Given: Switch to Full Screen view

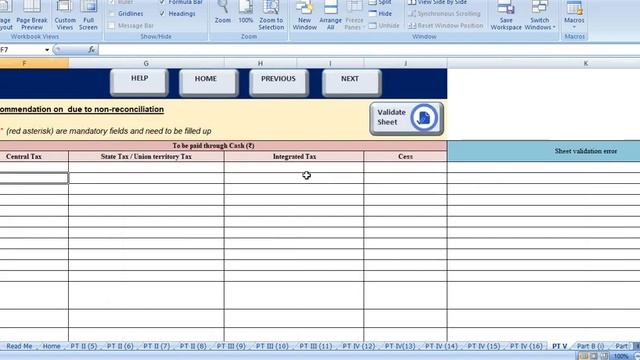Looking at the screenshot, I should (88, 16).
